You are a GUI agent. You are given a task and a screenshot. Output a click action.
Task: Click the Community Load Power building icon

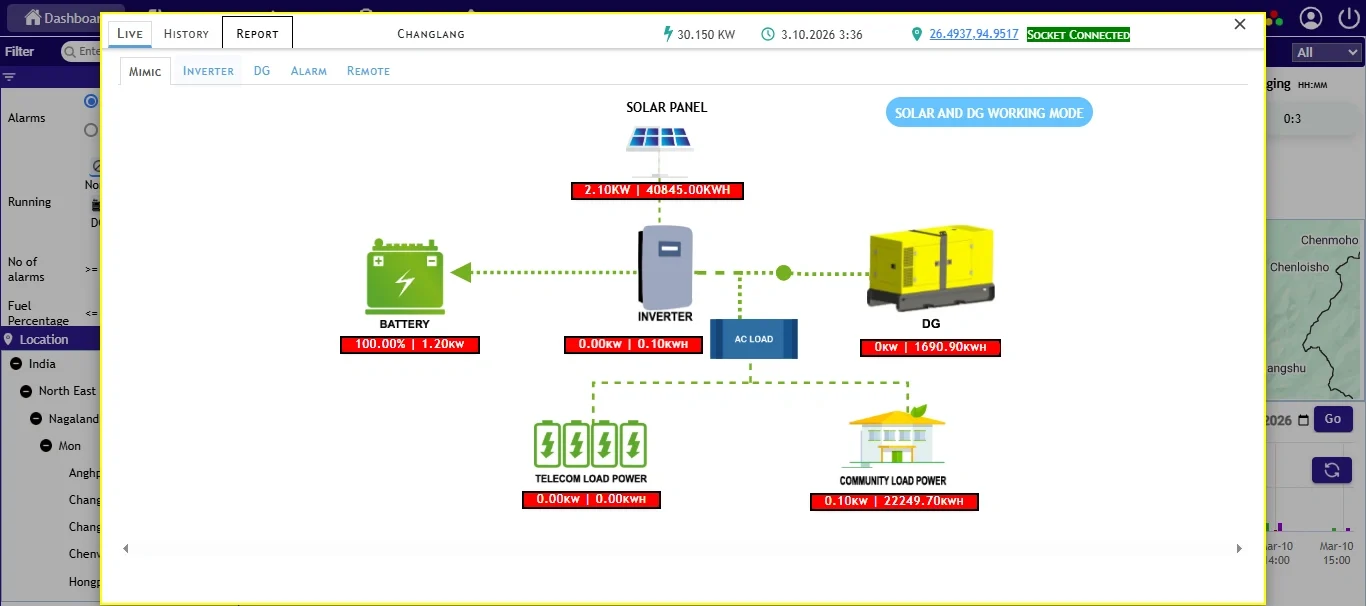pyautogui.click(x=893, y=438)
